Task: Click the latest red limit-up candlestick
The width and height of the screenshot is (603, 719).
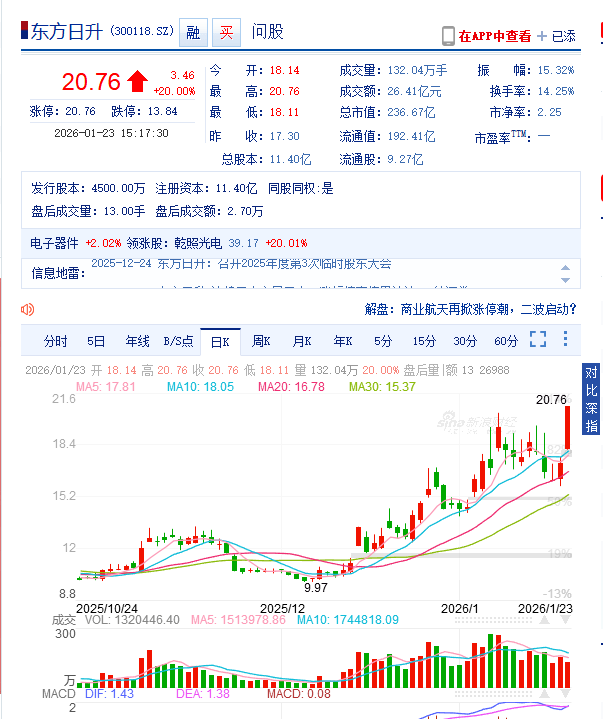Action: pyautogui.click(x=567, y=427)
